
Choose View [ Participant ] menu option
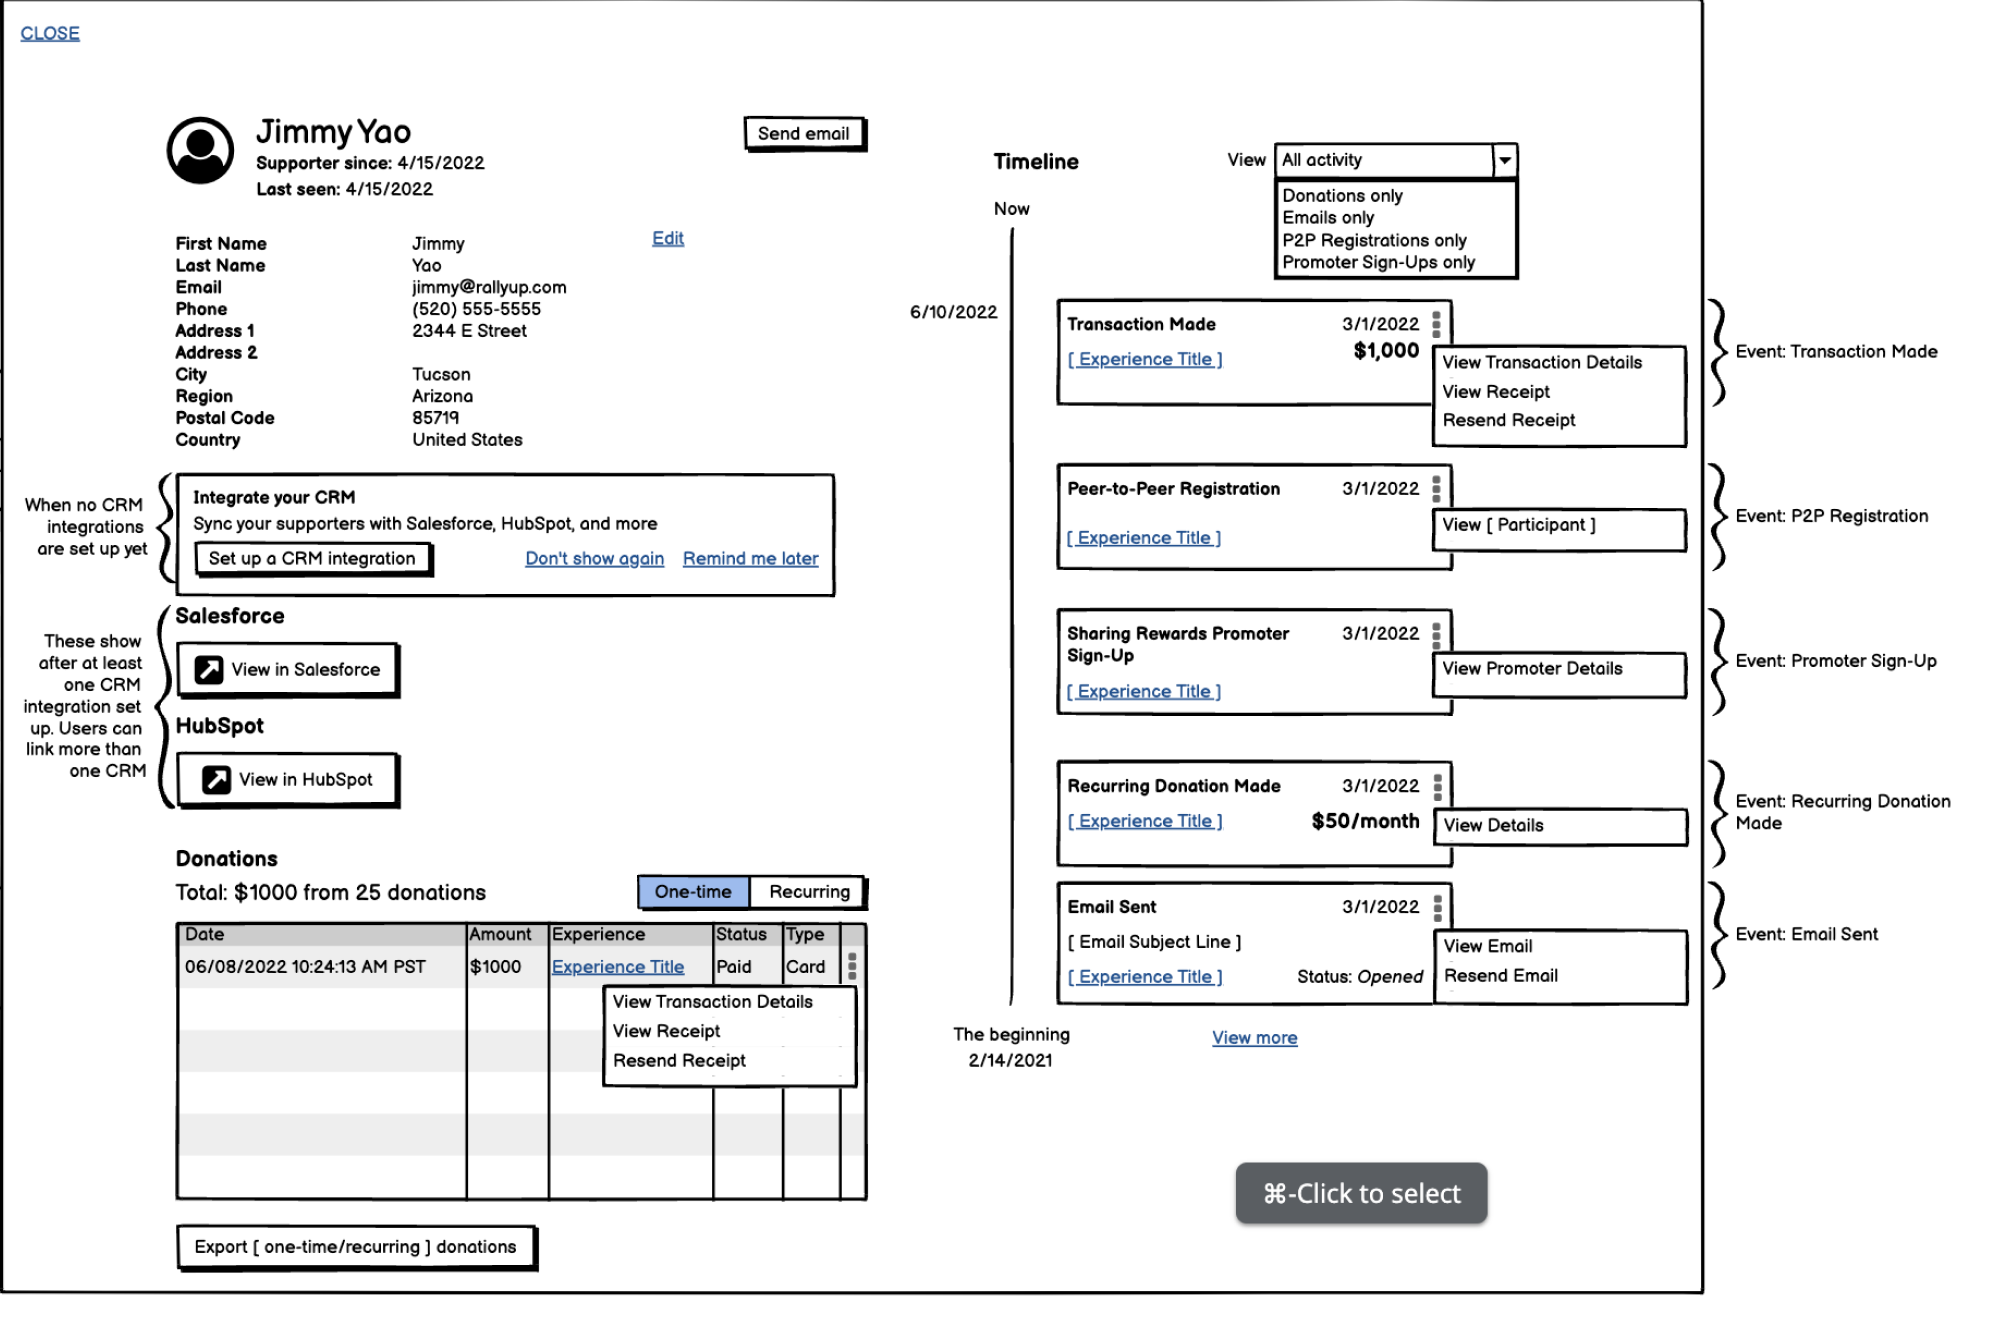click(x=1519, y=525)
